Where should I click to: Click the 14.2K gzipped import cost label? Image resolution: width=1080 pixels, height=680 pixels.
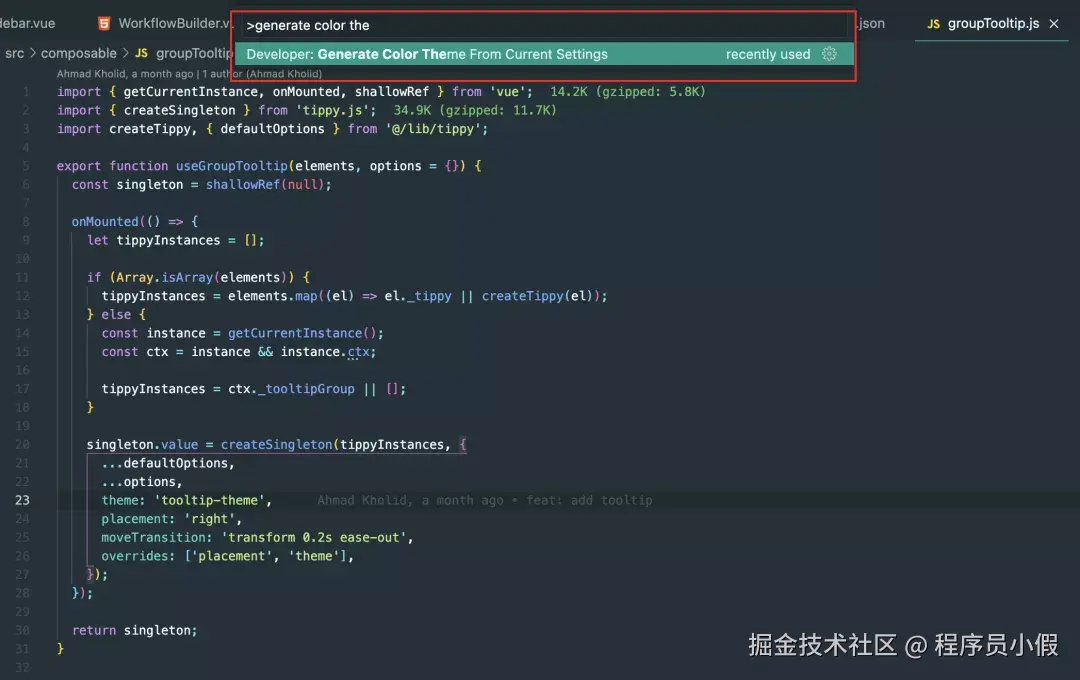(627, 92)
